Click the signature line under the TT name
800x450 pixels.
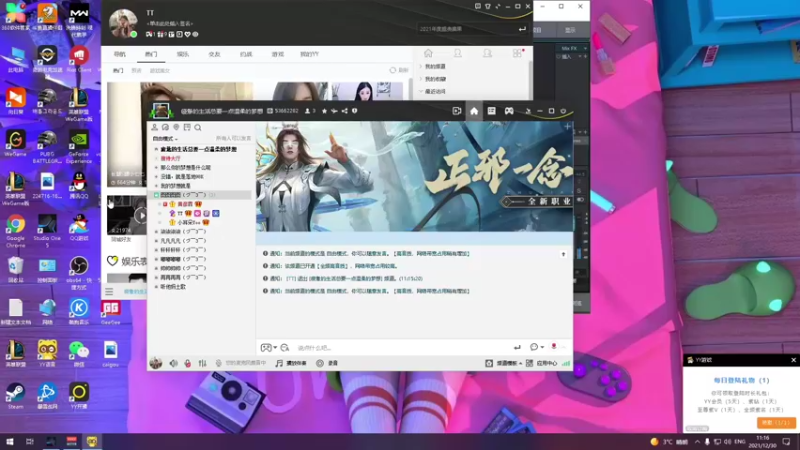point(170,23)
